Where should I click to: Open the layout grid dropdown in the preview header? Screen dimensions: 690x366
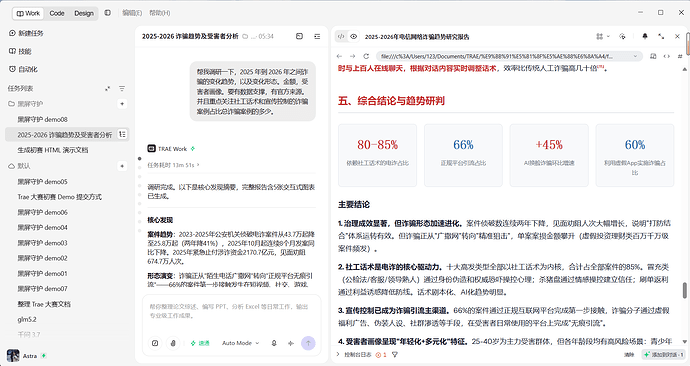[603, 37]
